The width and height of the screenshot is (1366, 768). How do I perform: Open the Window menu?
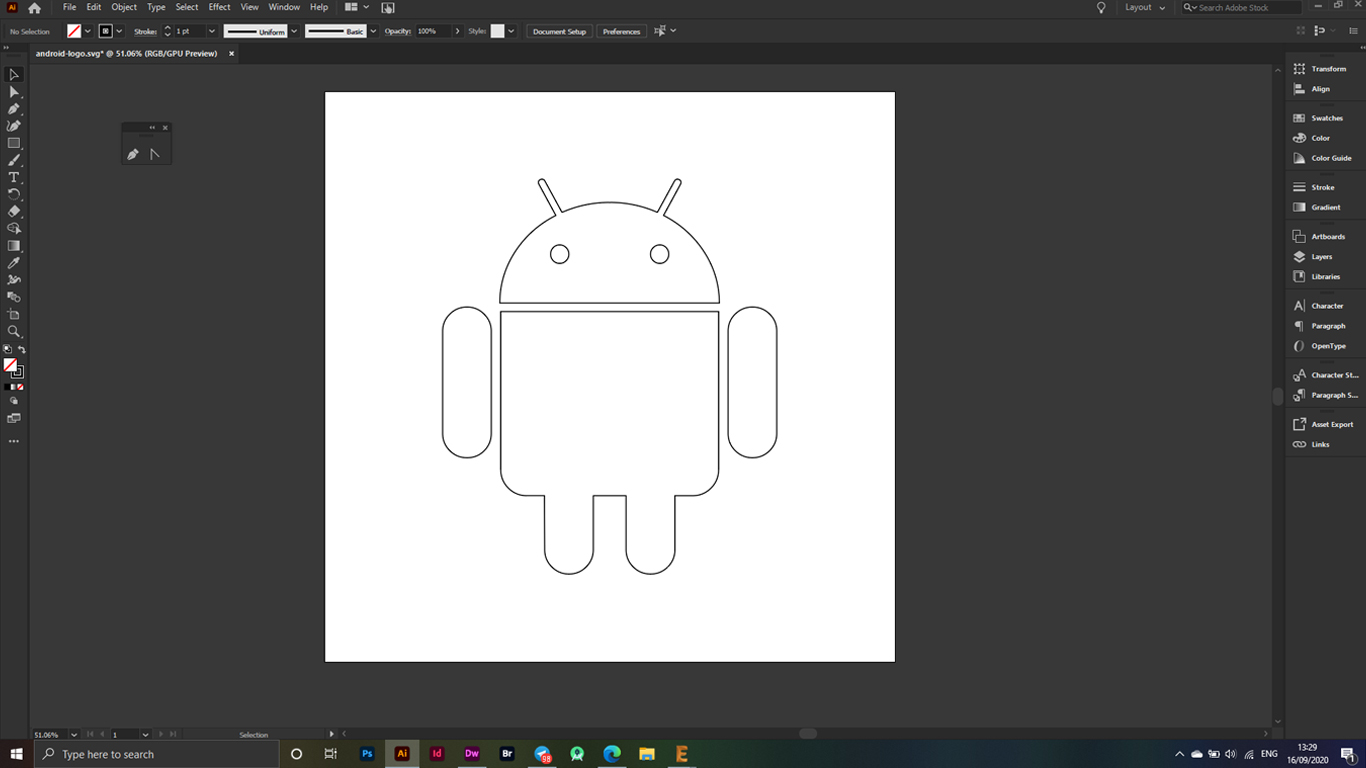(284, 7)
